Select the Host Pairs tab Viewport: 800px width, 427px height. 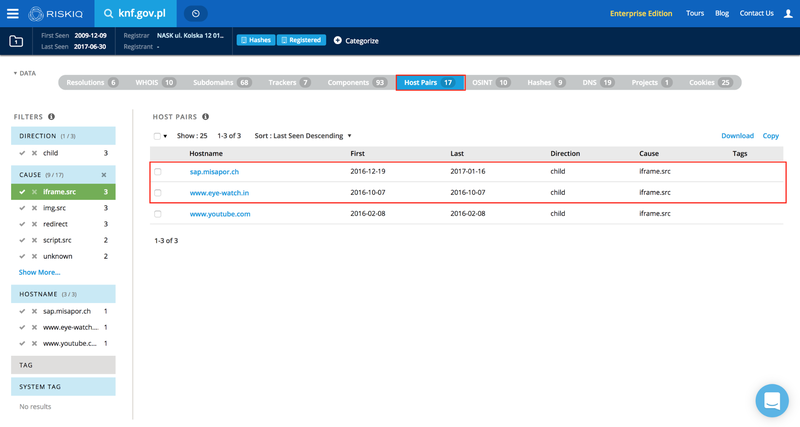430,83
